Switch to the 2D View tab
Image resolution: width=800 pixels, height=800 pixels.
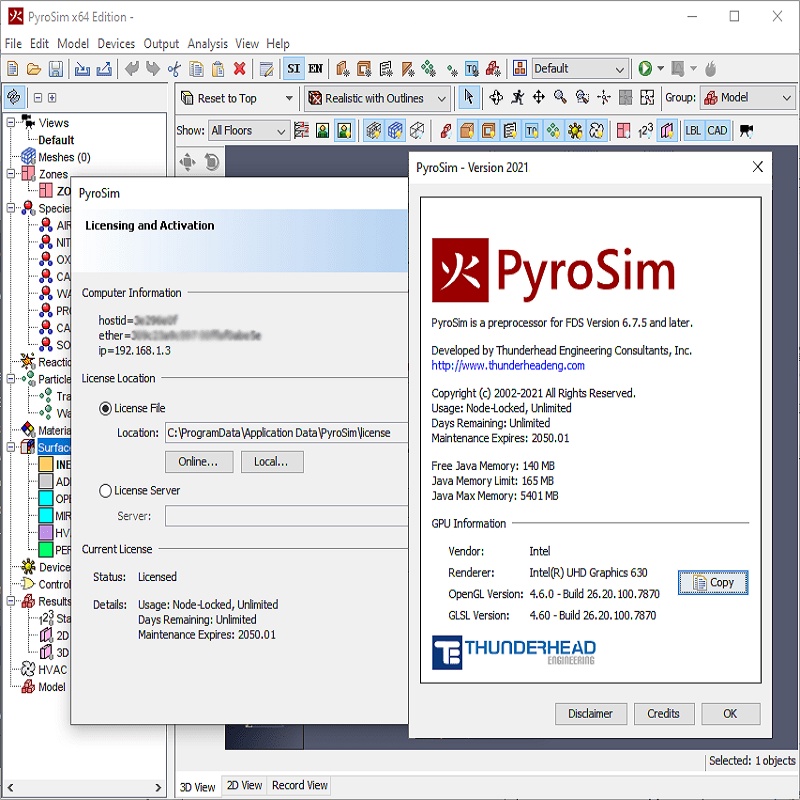tap(244, 786)
